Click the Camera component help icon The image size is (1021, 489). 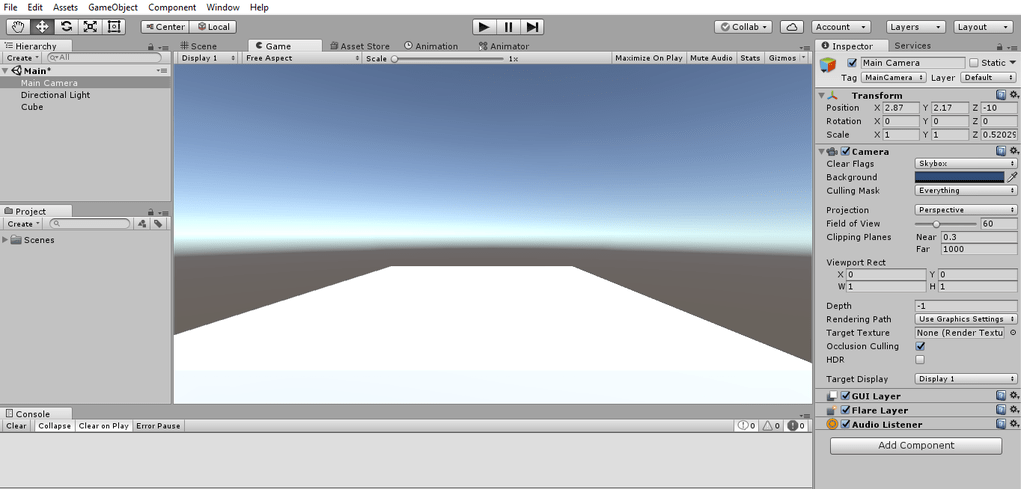1001,151
